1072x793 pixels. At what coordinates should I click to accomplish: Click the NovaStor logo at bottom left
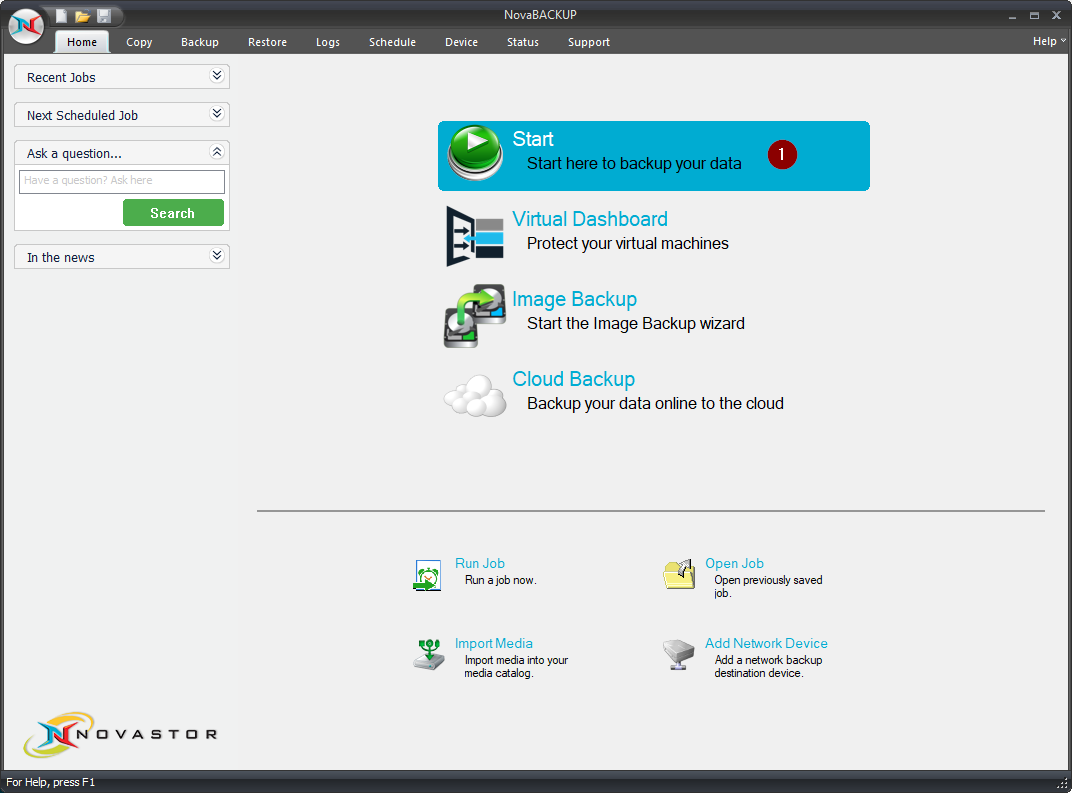pyautogui.click(x=120, y=734)
